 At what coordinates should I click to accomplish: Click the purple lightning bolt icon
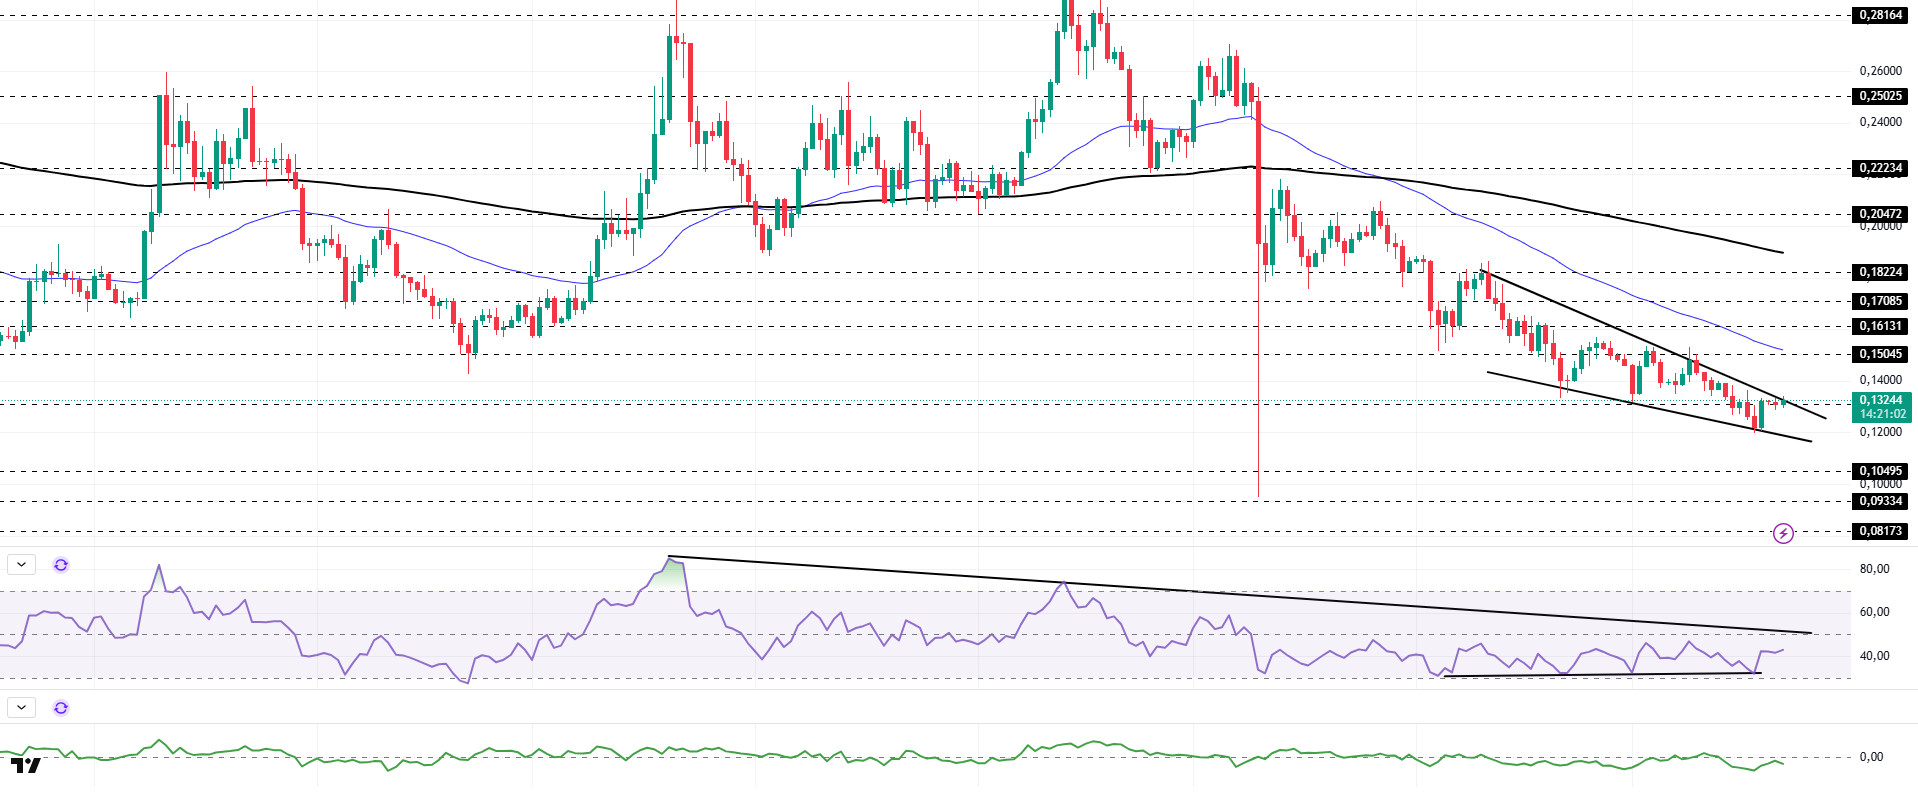[x=1783, y=533]
